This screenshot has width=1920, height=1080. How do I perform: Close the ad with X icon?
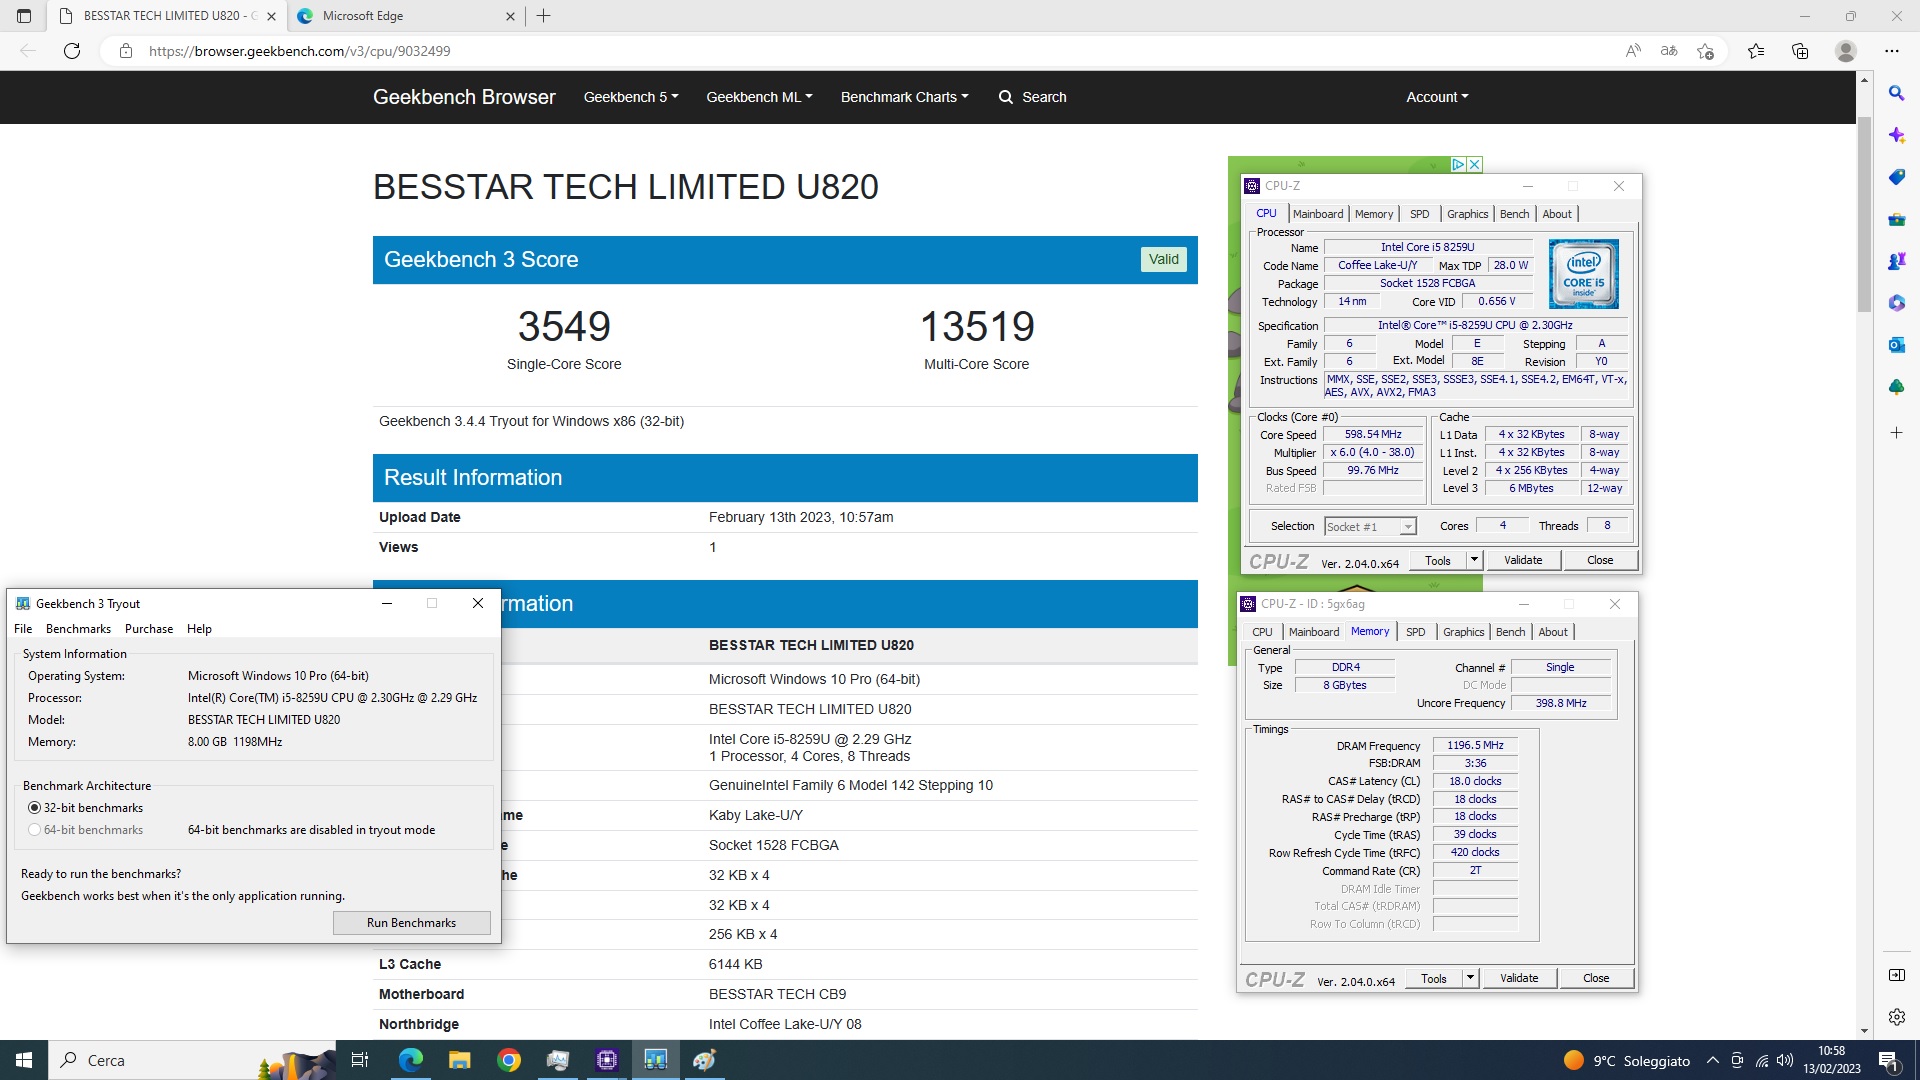click(x=1475, y=164)
